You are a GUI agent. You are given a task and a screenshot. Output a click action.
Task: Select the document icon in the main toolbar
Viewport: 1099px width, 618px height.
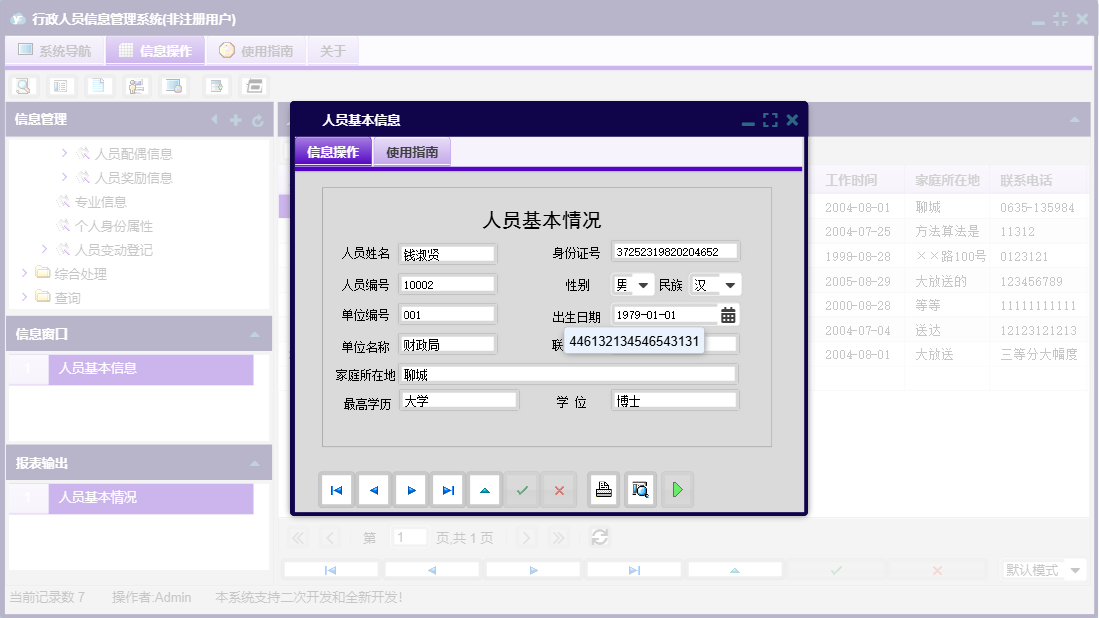click(x=98, y=86)
